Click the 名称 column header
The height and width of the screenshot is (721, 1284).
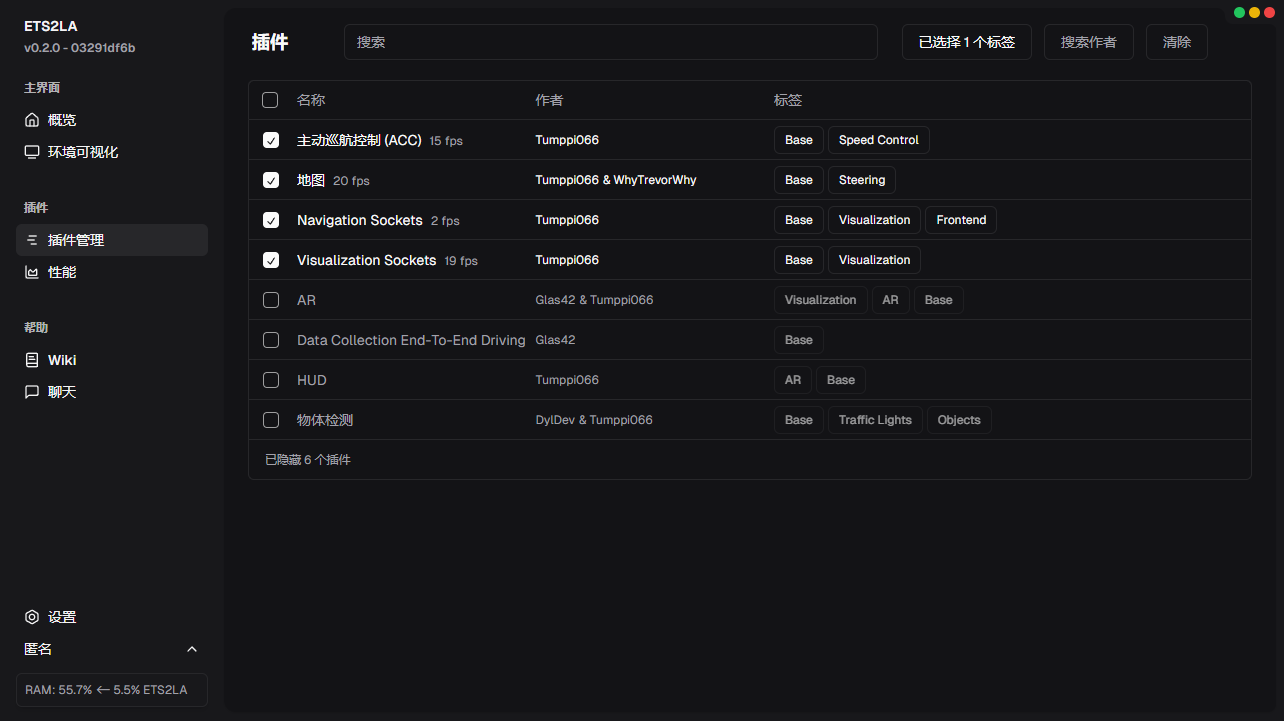pyautogui.click(x=311, y=100)
